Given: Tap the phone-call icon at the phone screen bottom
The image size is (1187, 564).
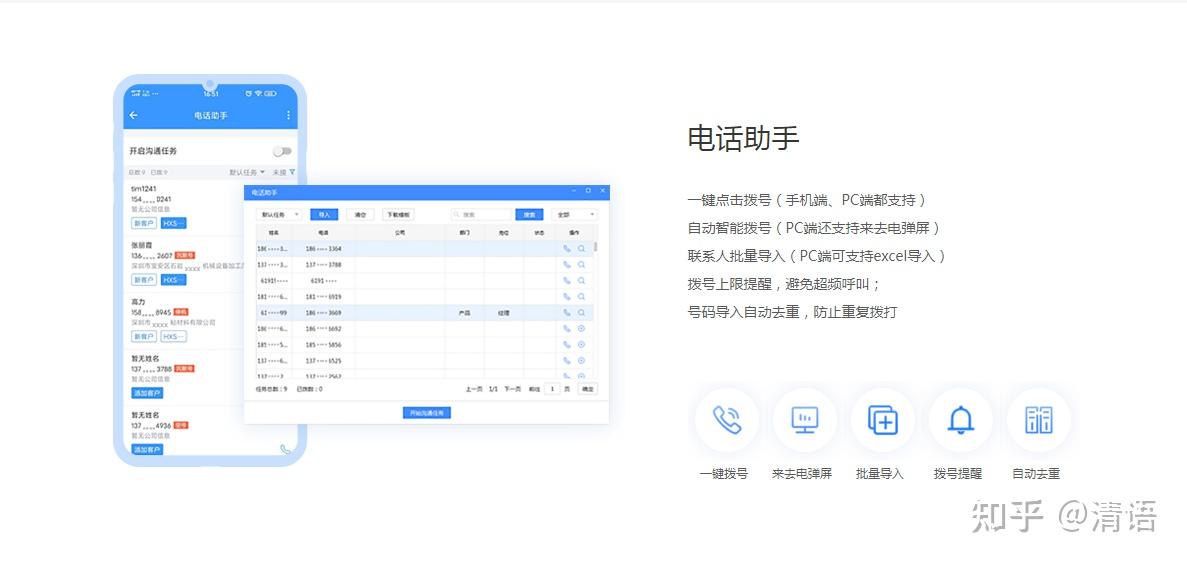Looking at the screenshot, I should click(x=285, y=449).
